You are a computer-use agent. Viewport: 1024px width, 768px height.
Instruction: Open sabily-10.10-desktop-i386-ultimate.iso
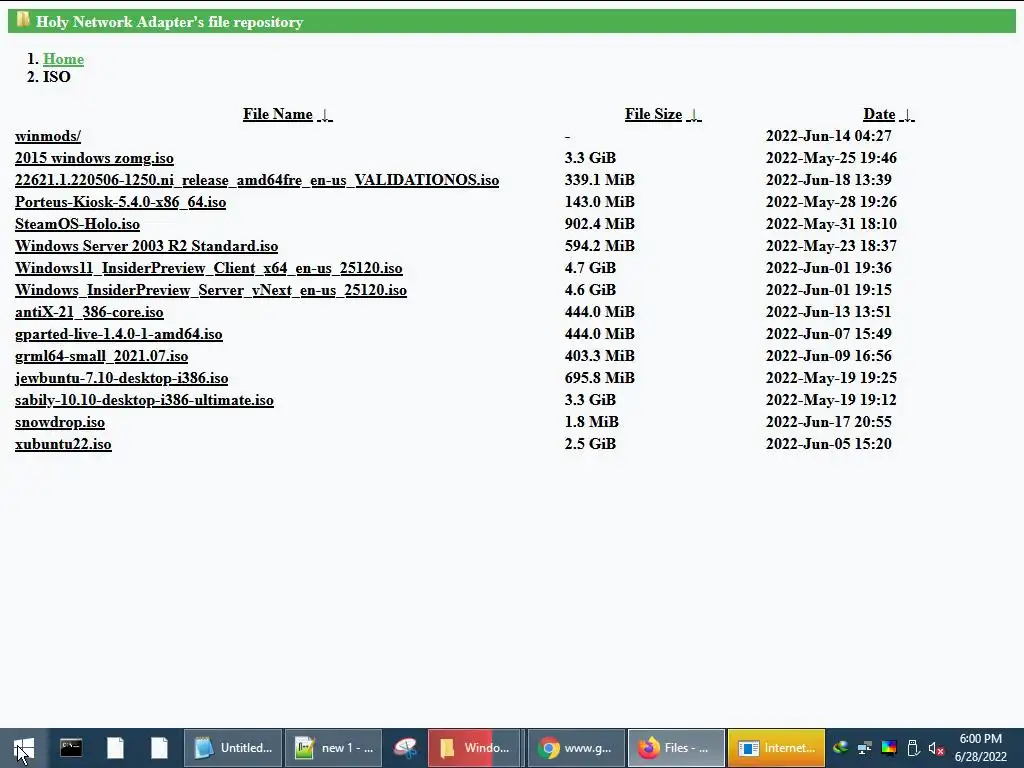144,400
